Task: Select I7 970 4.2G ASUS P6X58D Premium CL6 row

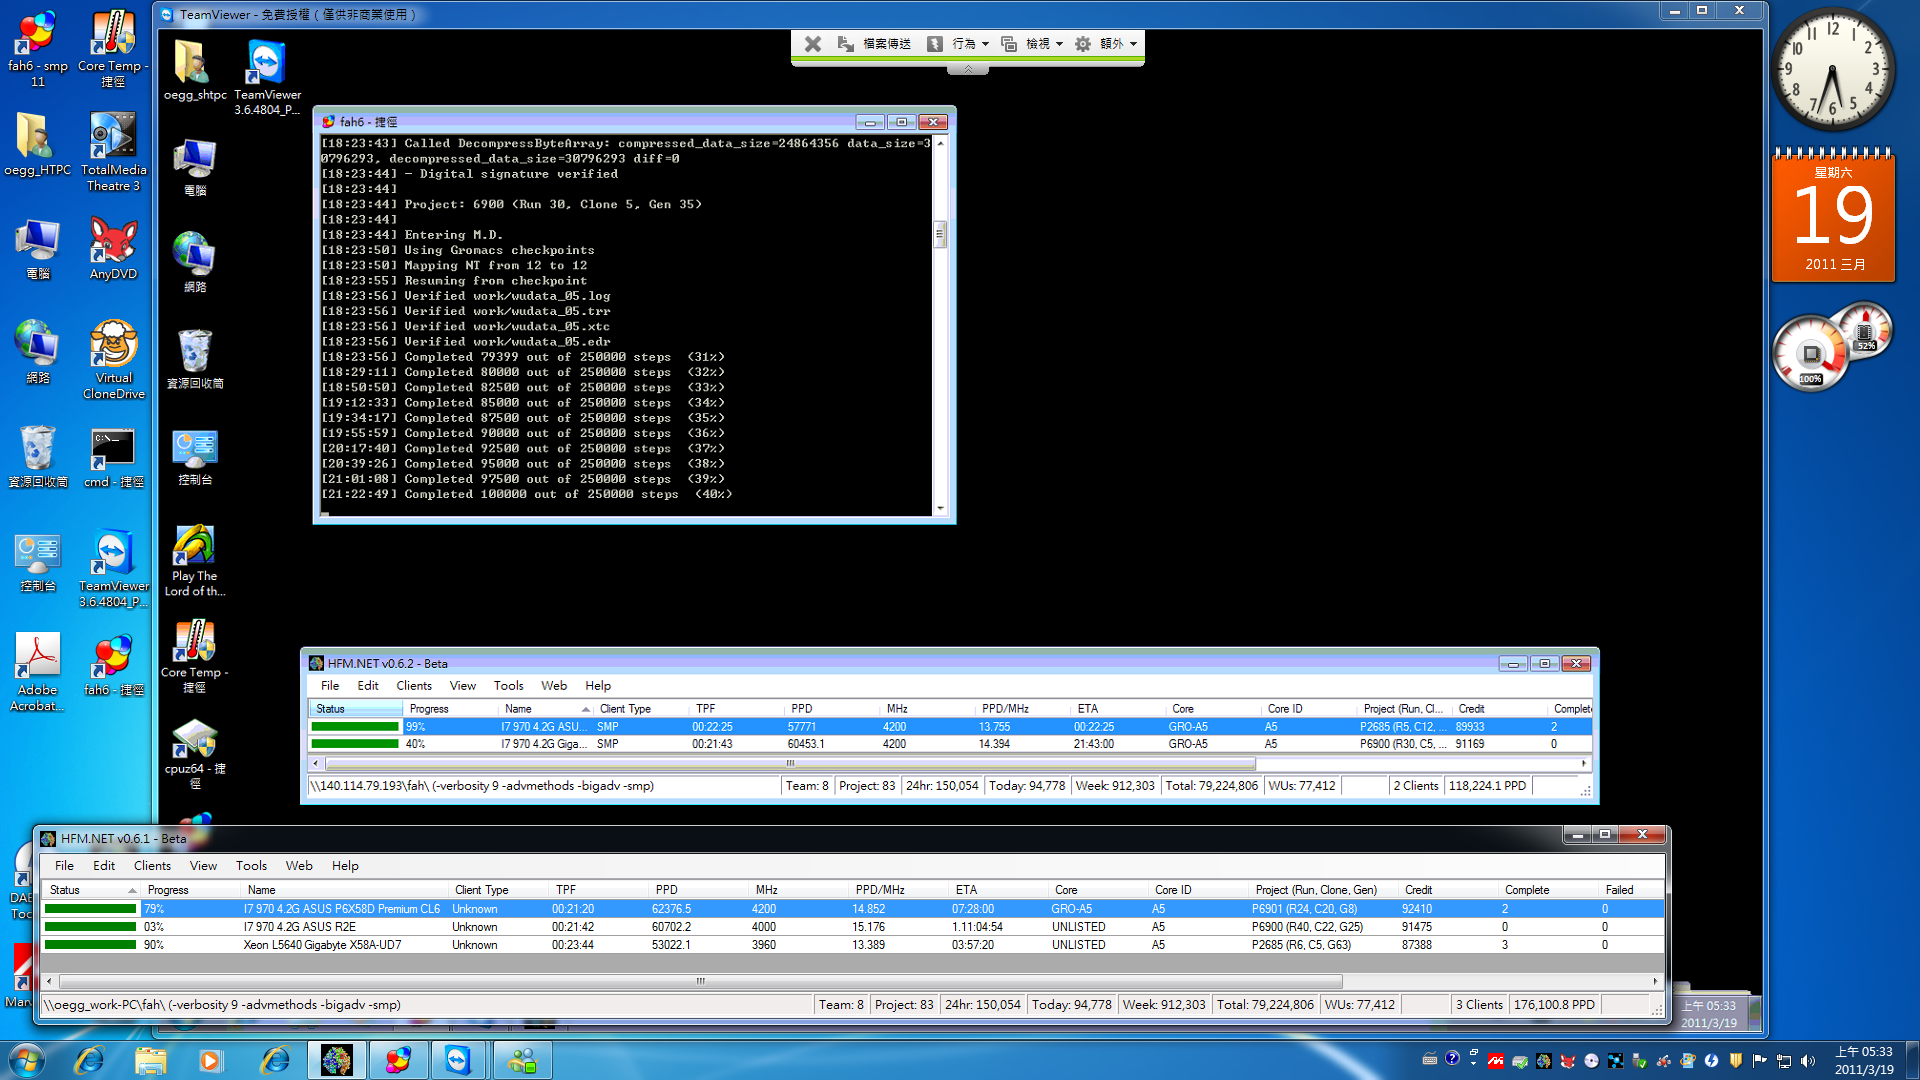Action: pos(852,909)
